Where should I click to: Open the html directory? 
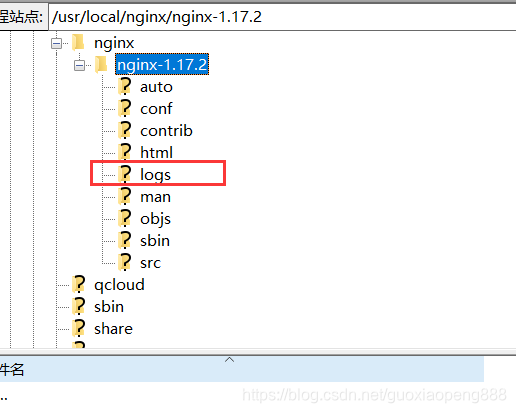156,153
